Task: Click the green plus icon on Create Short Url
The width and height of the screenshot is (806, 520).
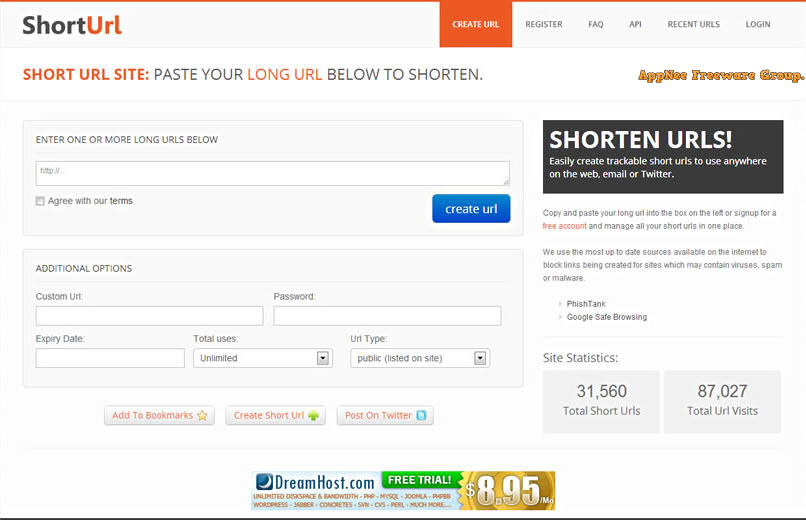Action: pyautogui.click(x=313, y=415)
